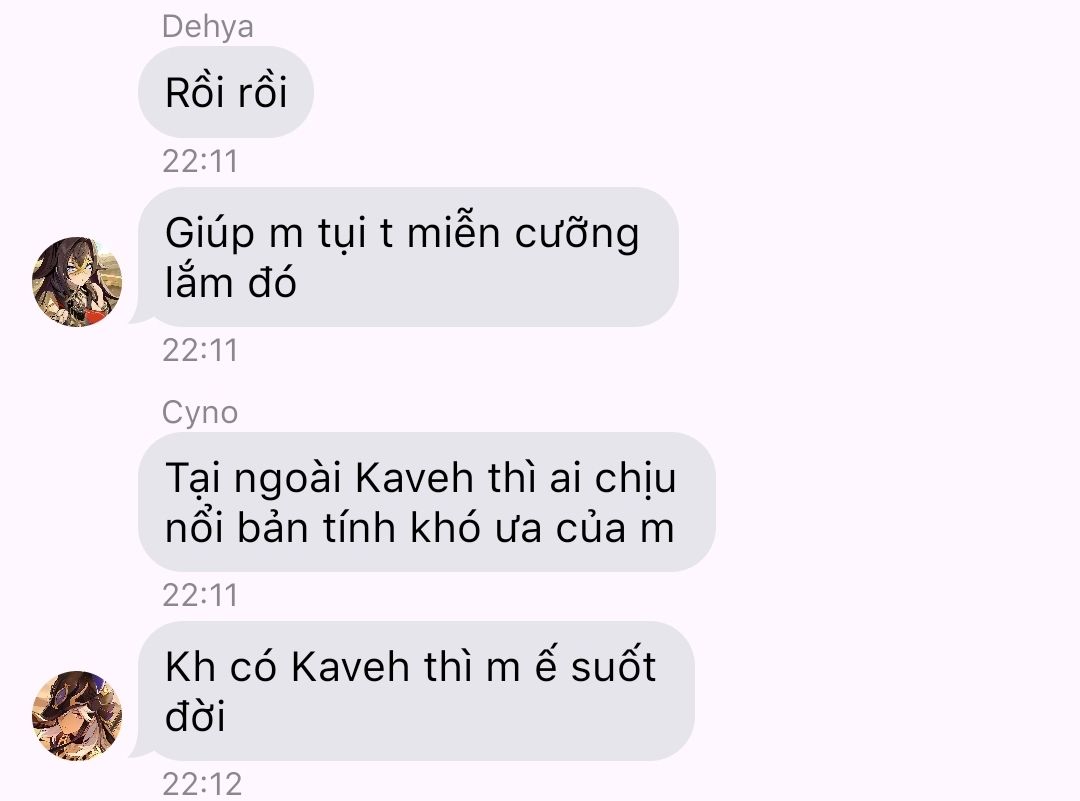The width and height of the screenshot is (1080, 801).
Task: Tap the 'Kh có Kaveh thì m ế' message
Action: (416, 691)
